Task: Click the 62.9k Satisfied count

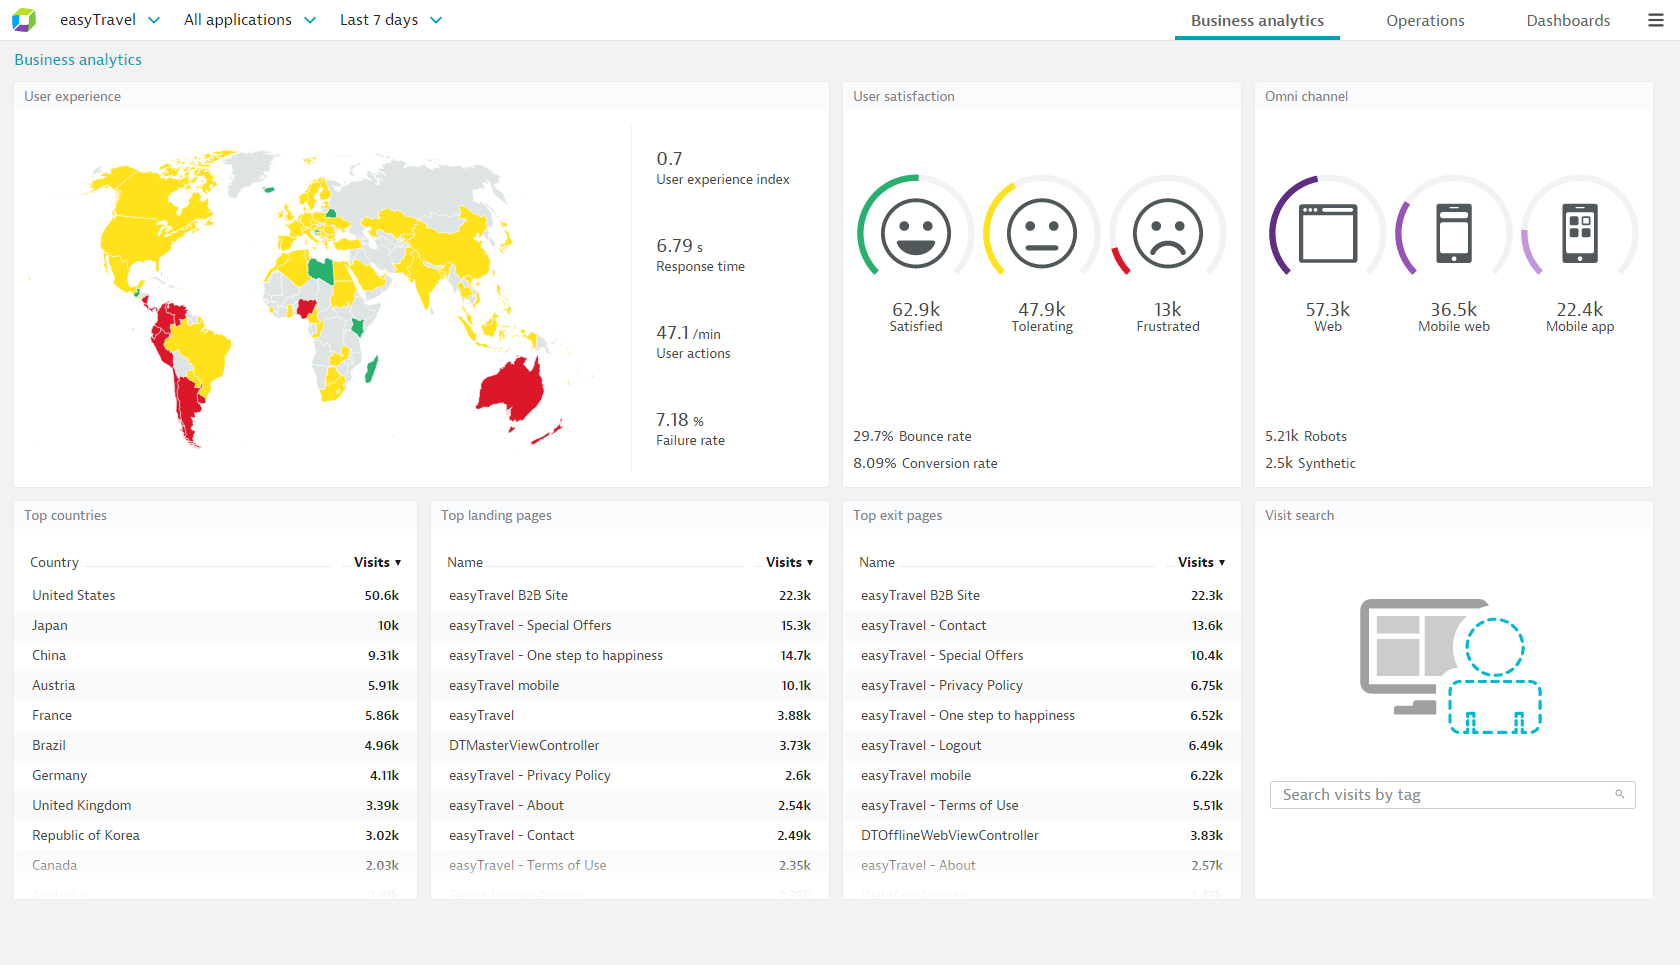Action: click(916, 310)
